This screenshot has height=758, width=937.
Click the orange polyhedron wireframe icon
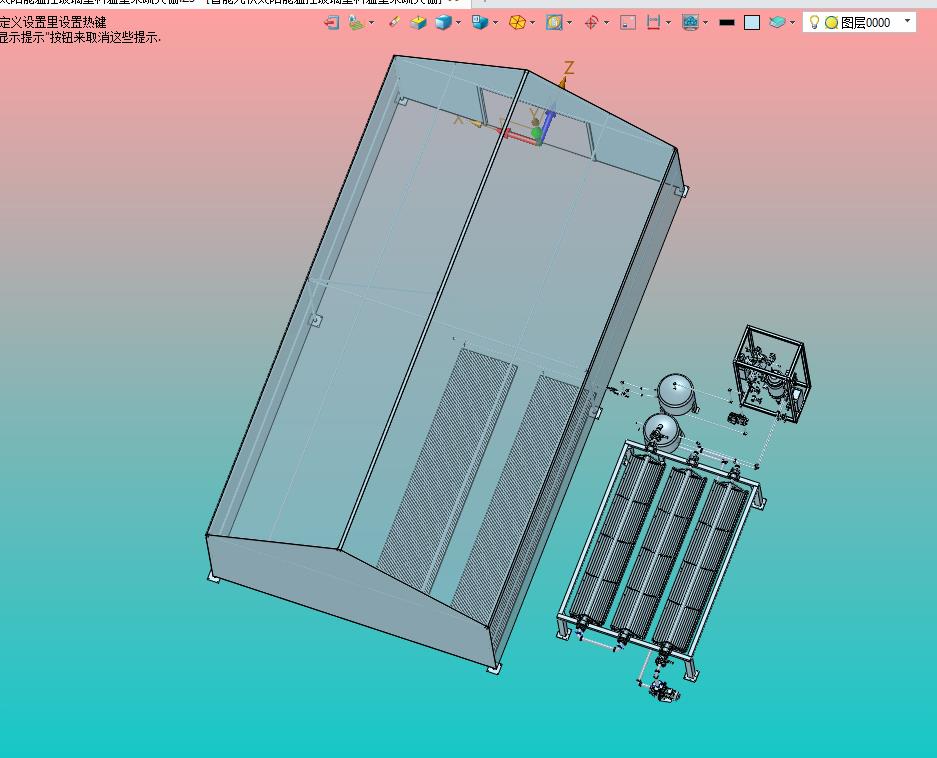click(x=517, y=23)
